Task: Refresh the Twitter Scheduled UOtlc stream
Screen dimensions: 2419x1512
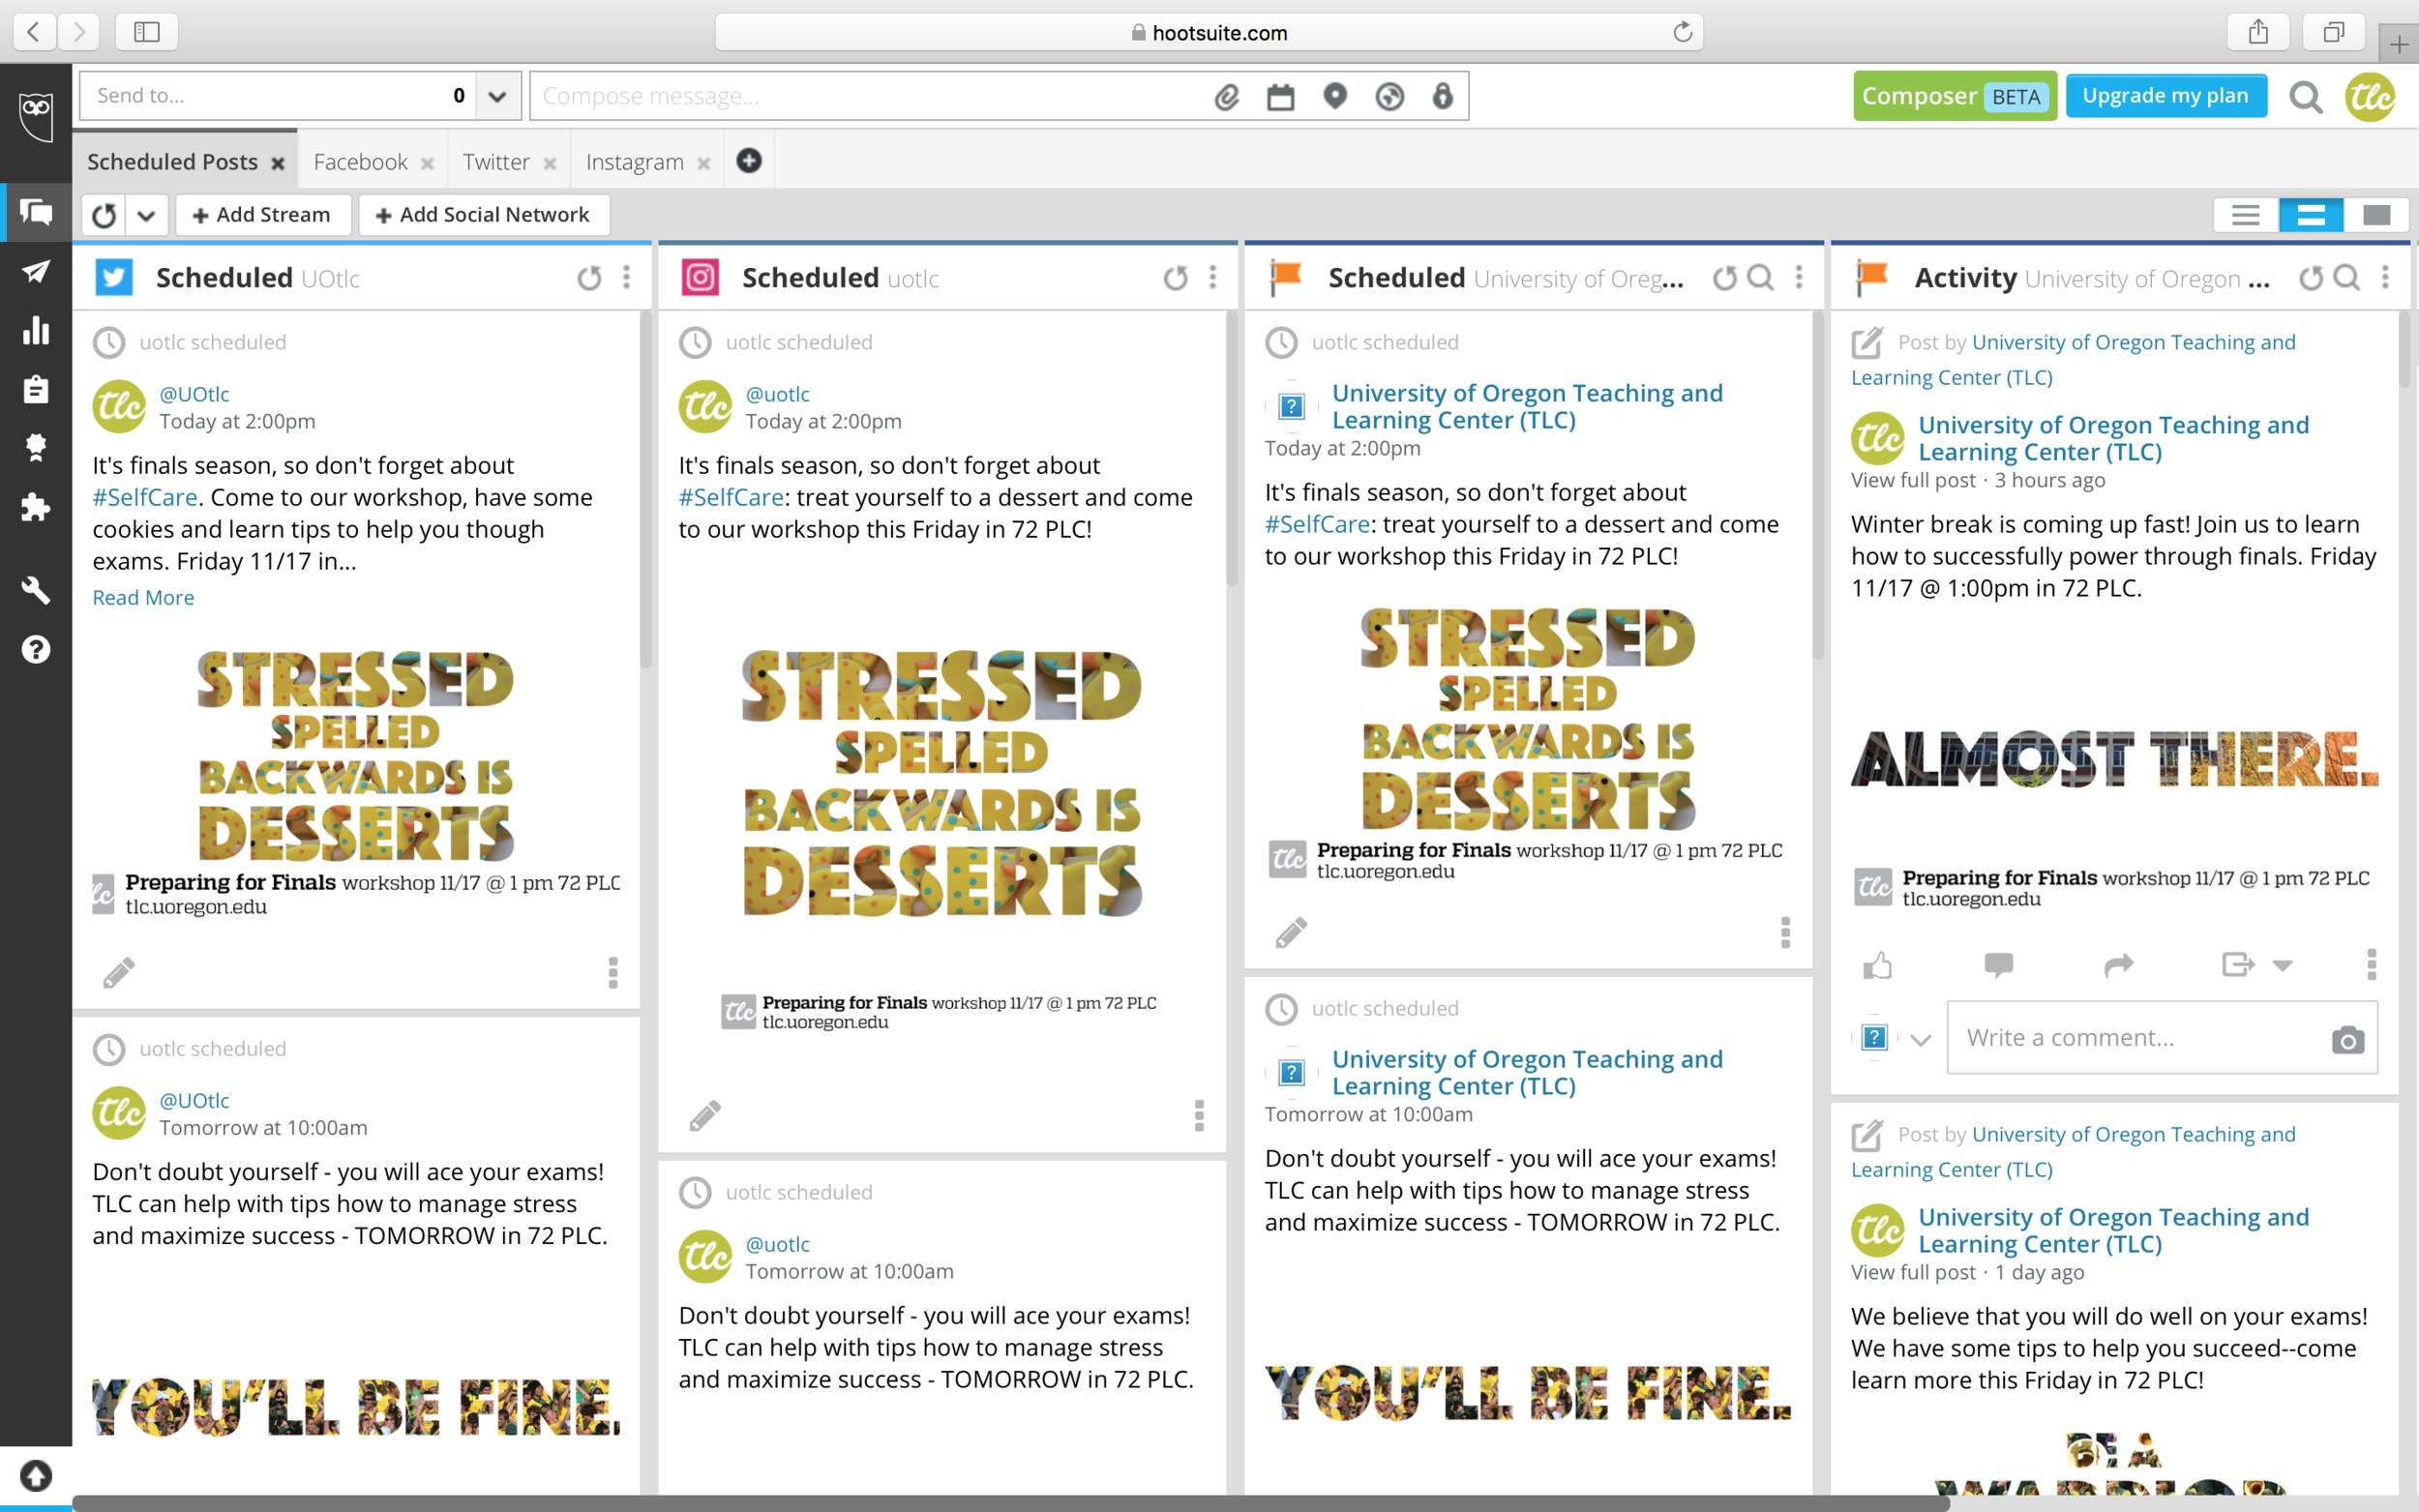Action: pyautogui.click(x=589, y=278)
